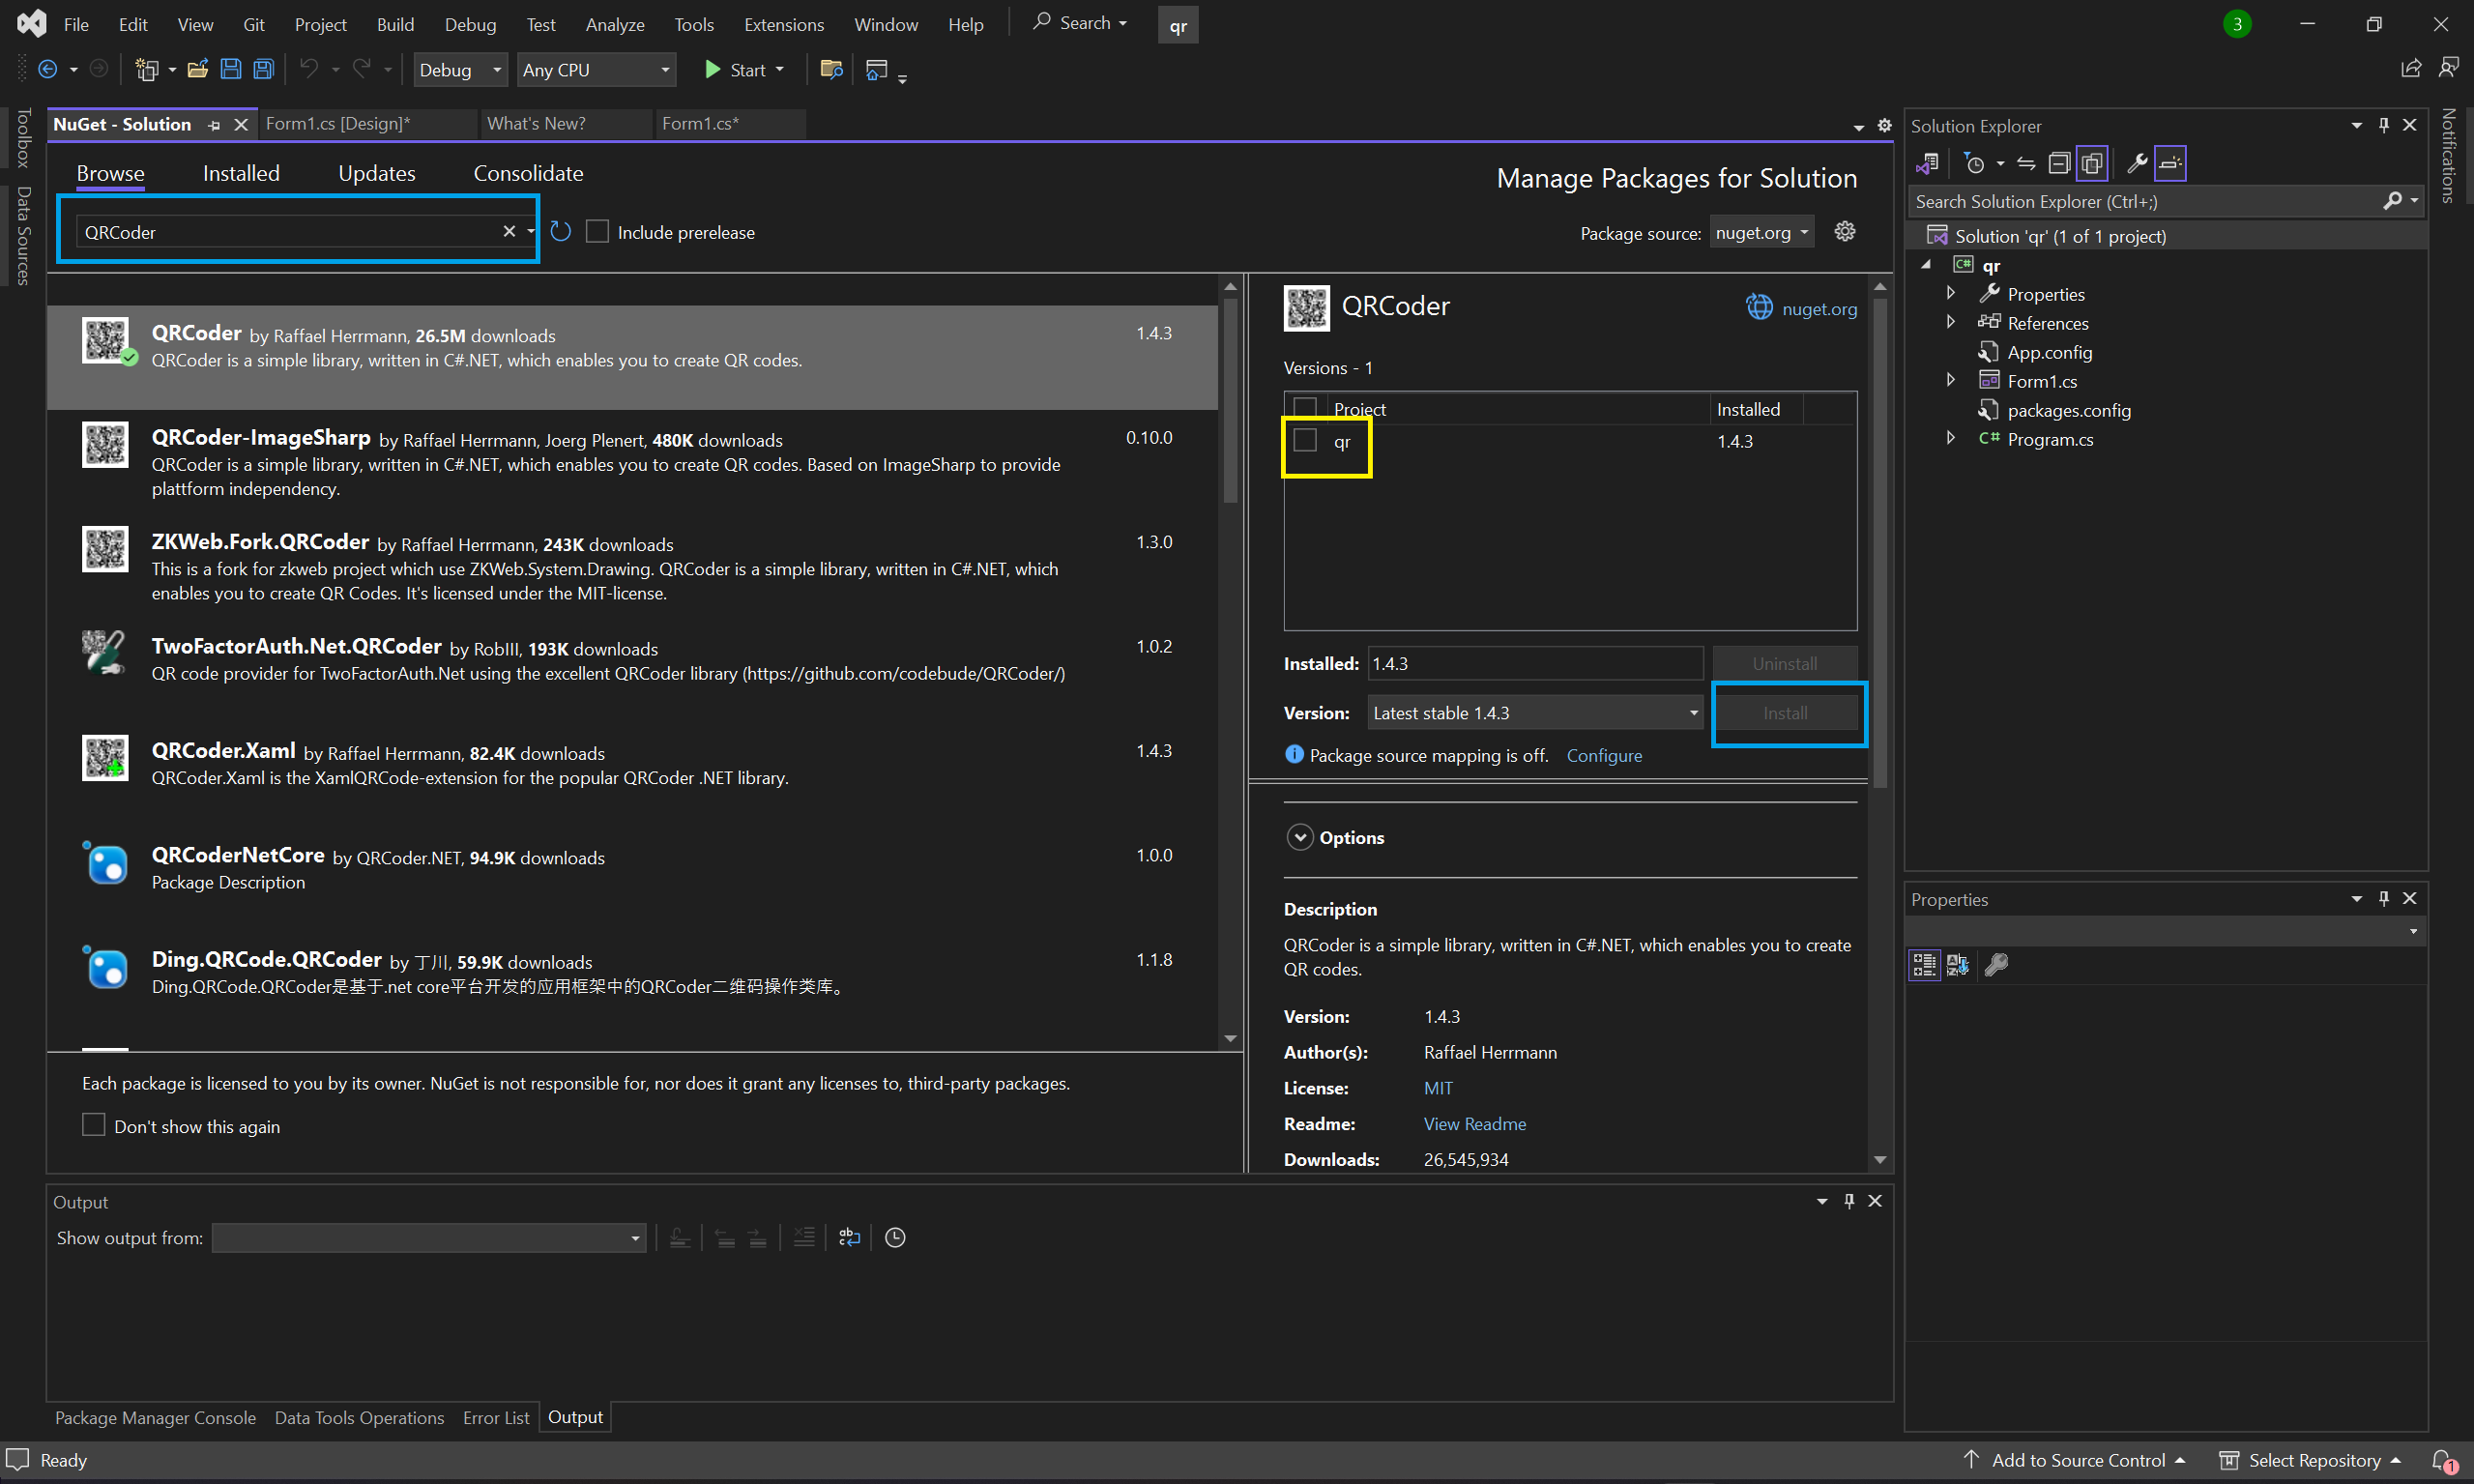This screenshot has width=2474, height=1484.
Task: Select packages.config in Solution Explorer
Action: 2068,410
